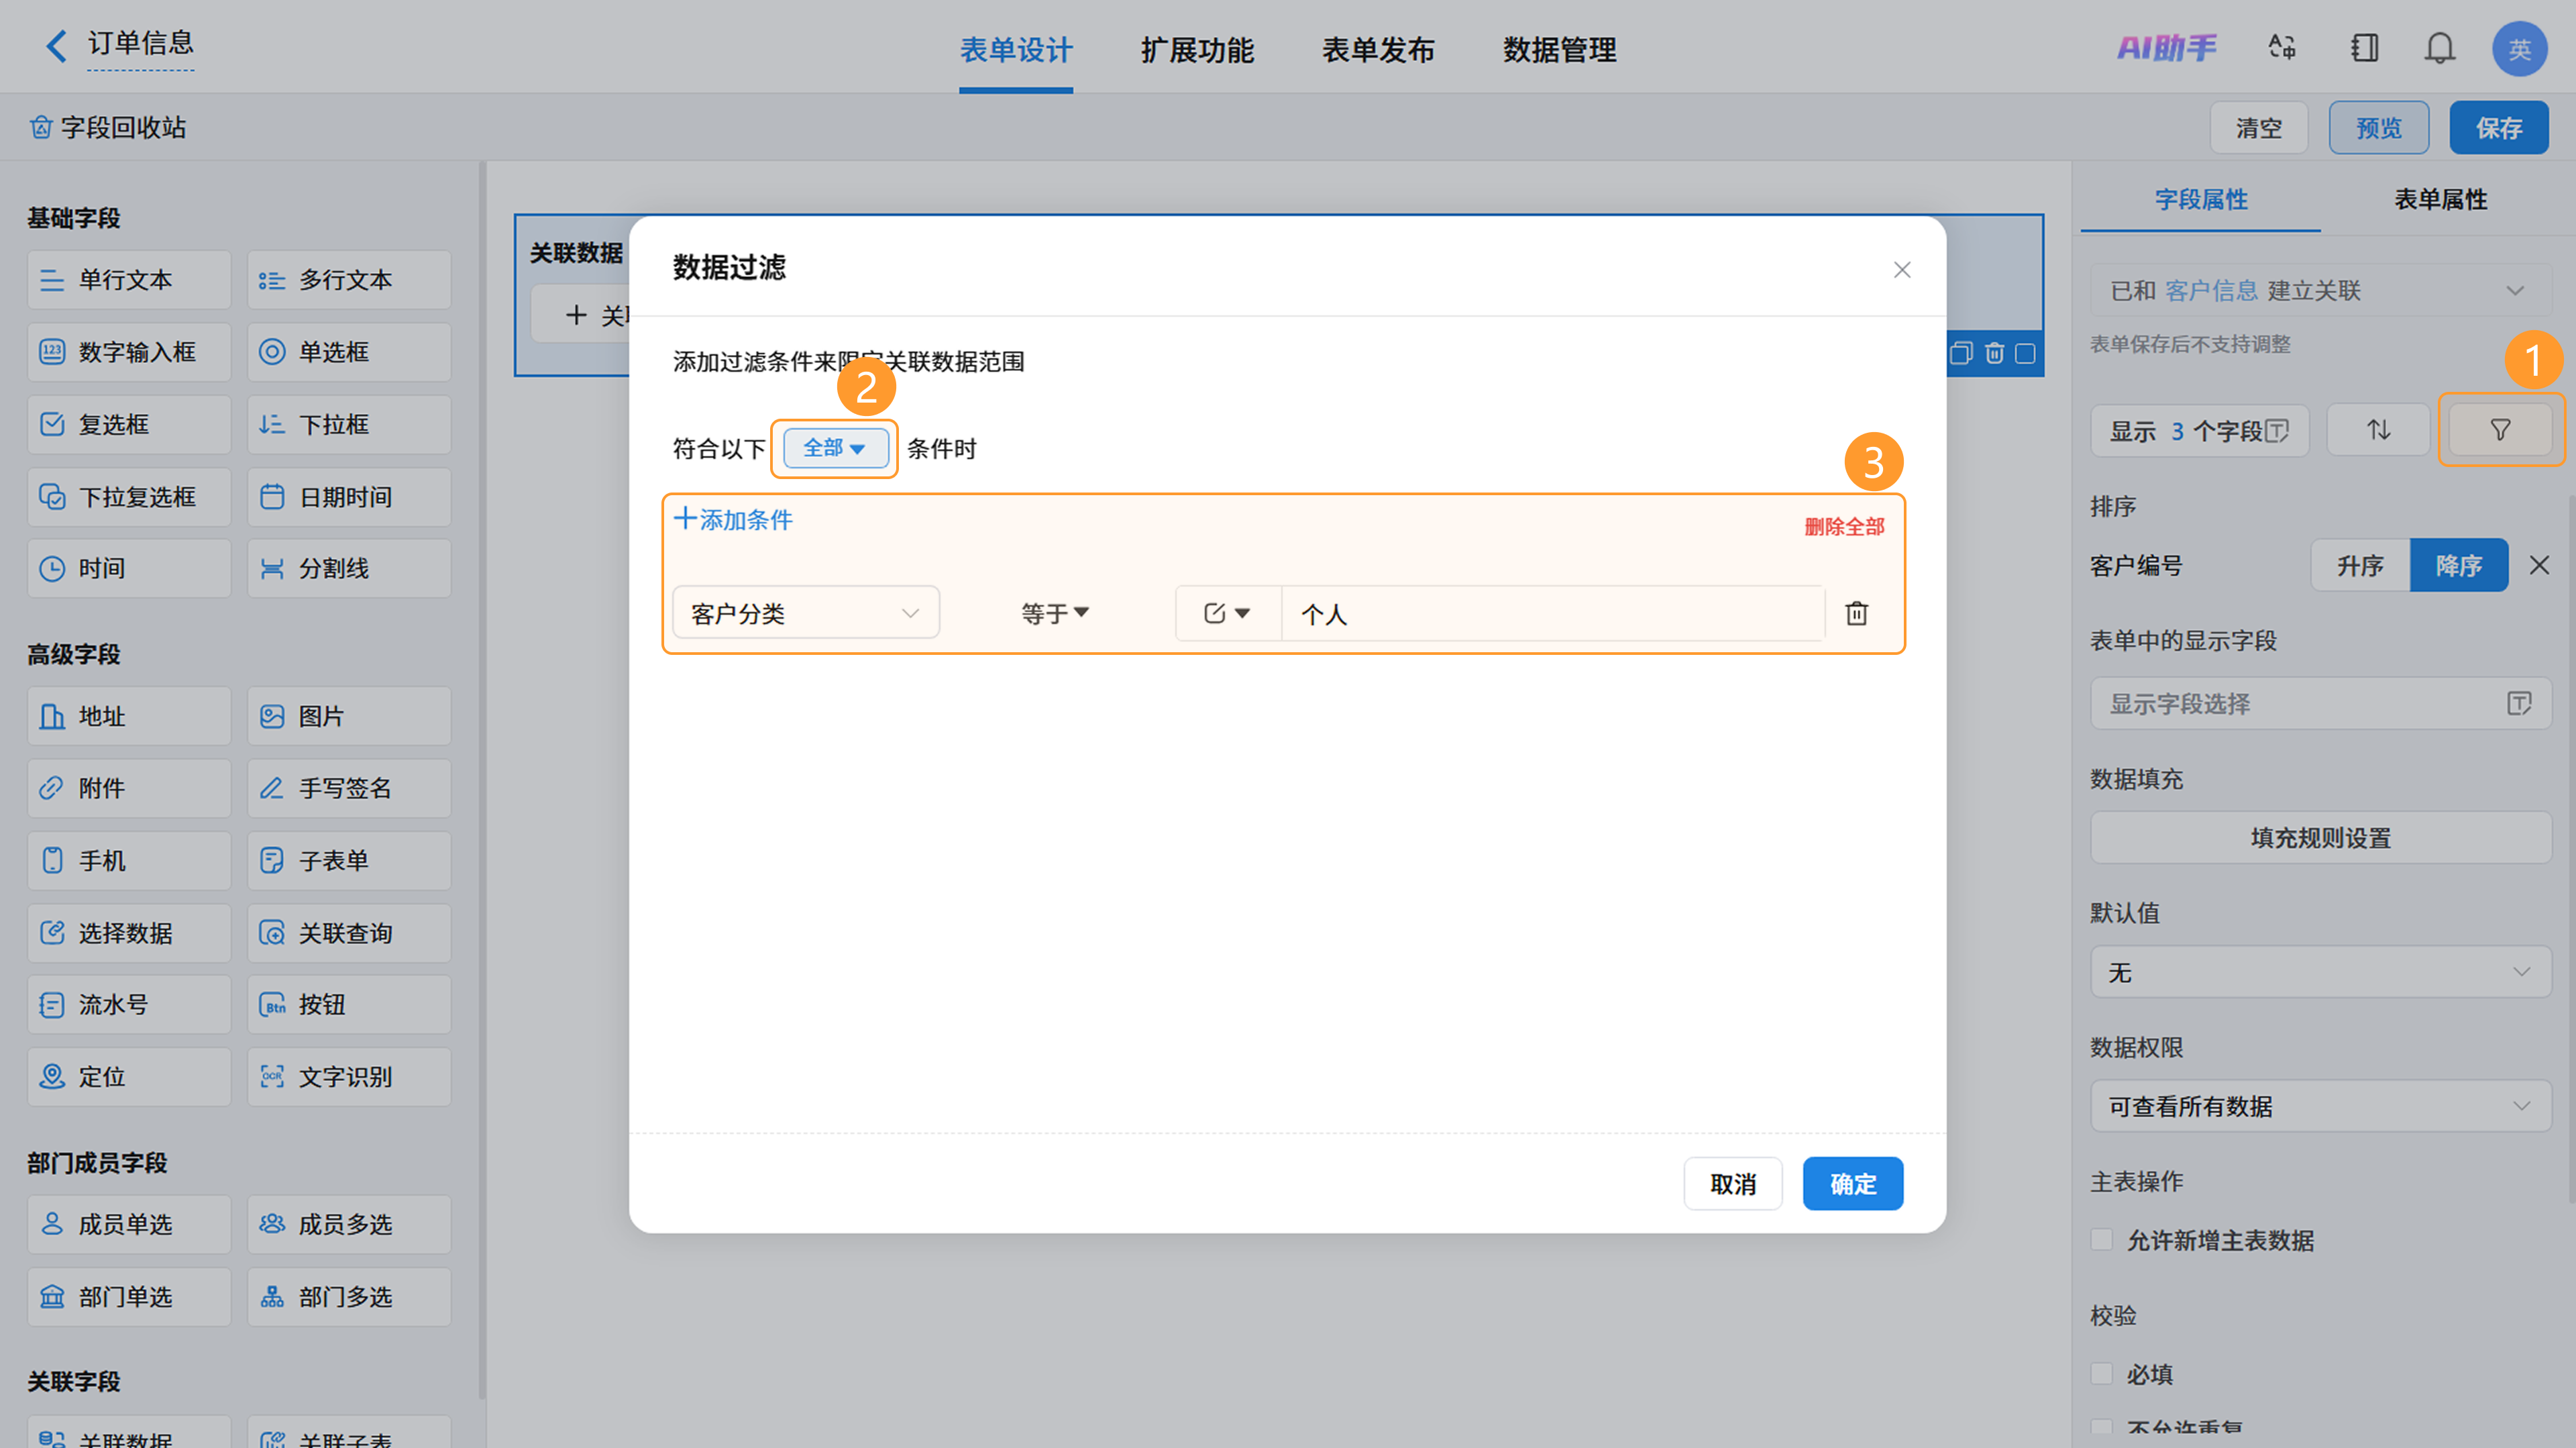The image size is (2576, 1448).
Task: Click the 清空 button
Action: (2259, 127)
